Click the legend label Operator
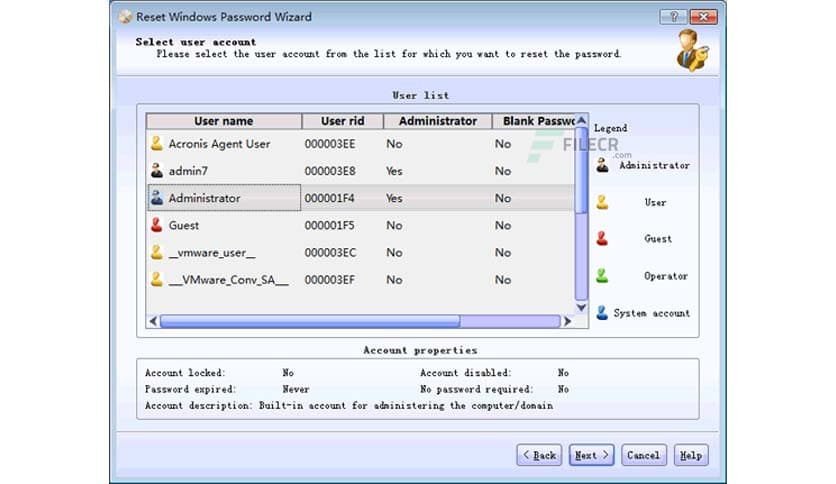The height and width of the screenshot is (484, 836). pos(666,276)
